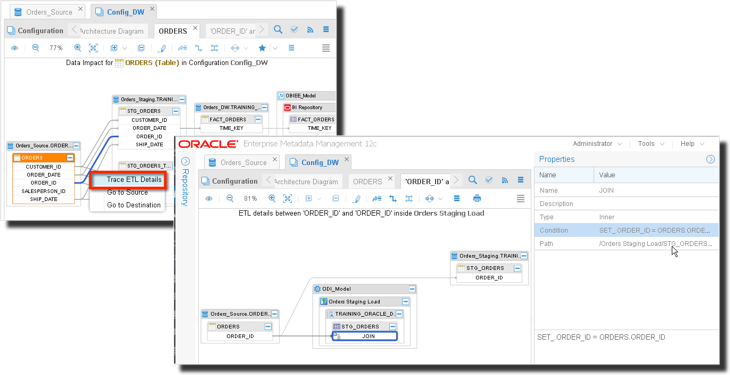Fit ETL diagram to content in front window

pos(288,198)
